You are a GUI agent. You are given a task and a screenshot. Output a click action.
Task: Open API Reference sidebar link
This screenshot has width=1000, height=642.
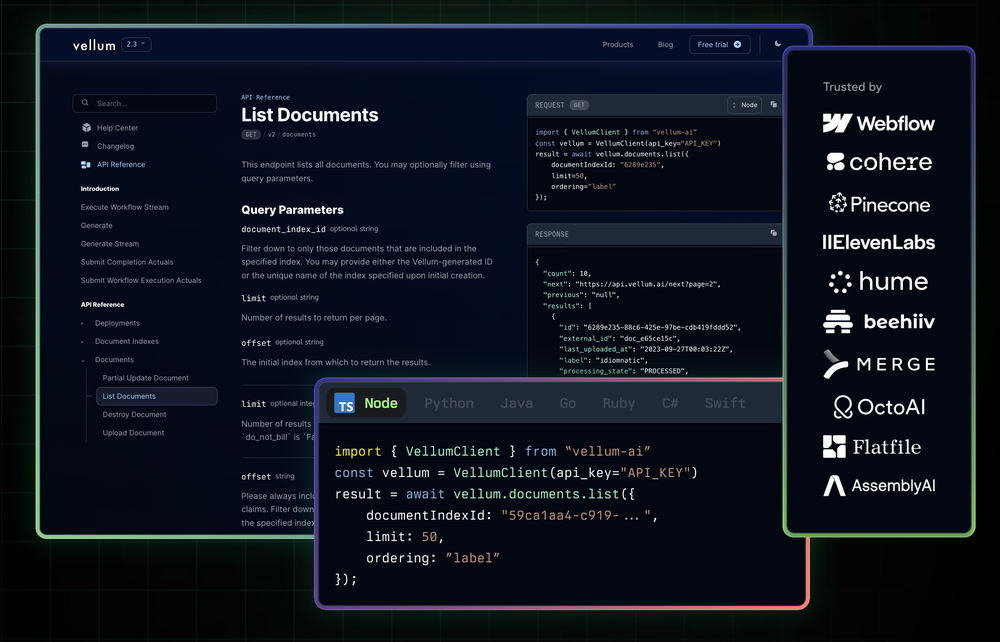coord(121,164)
